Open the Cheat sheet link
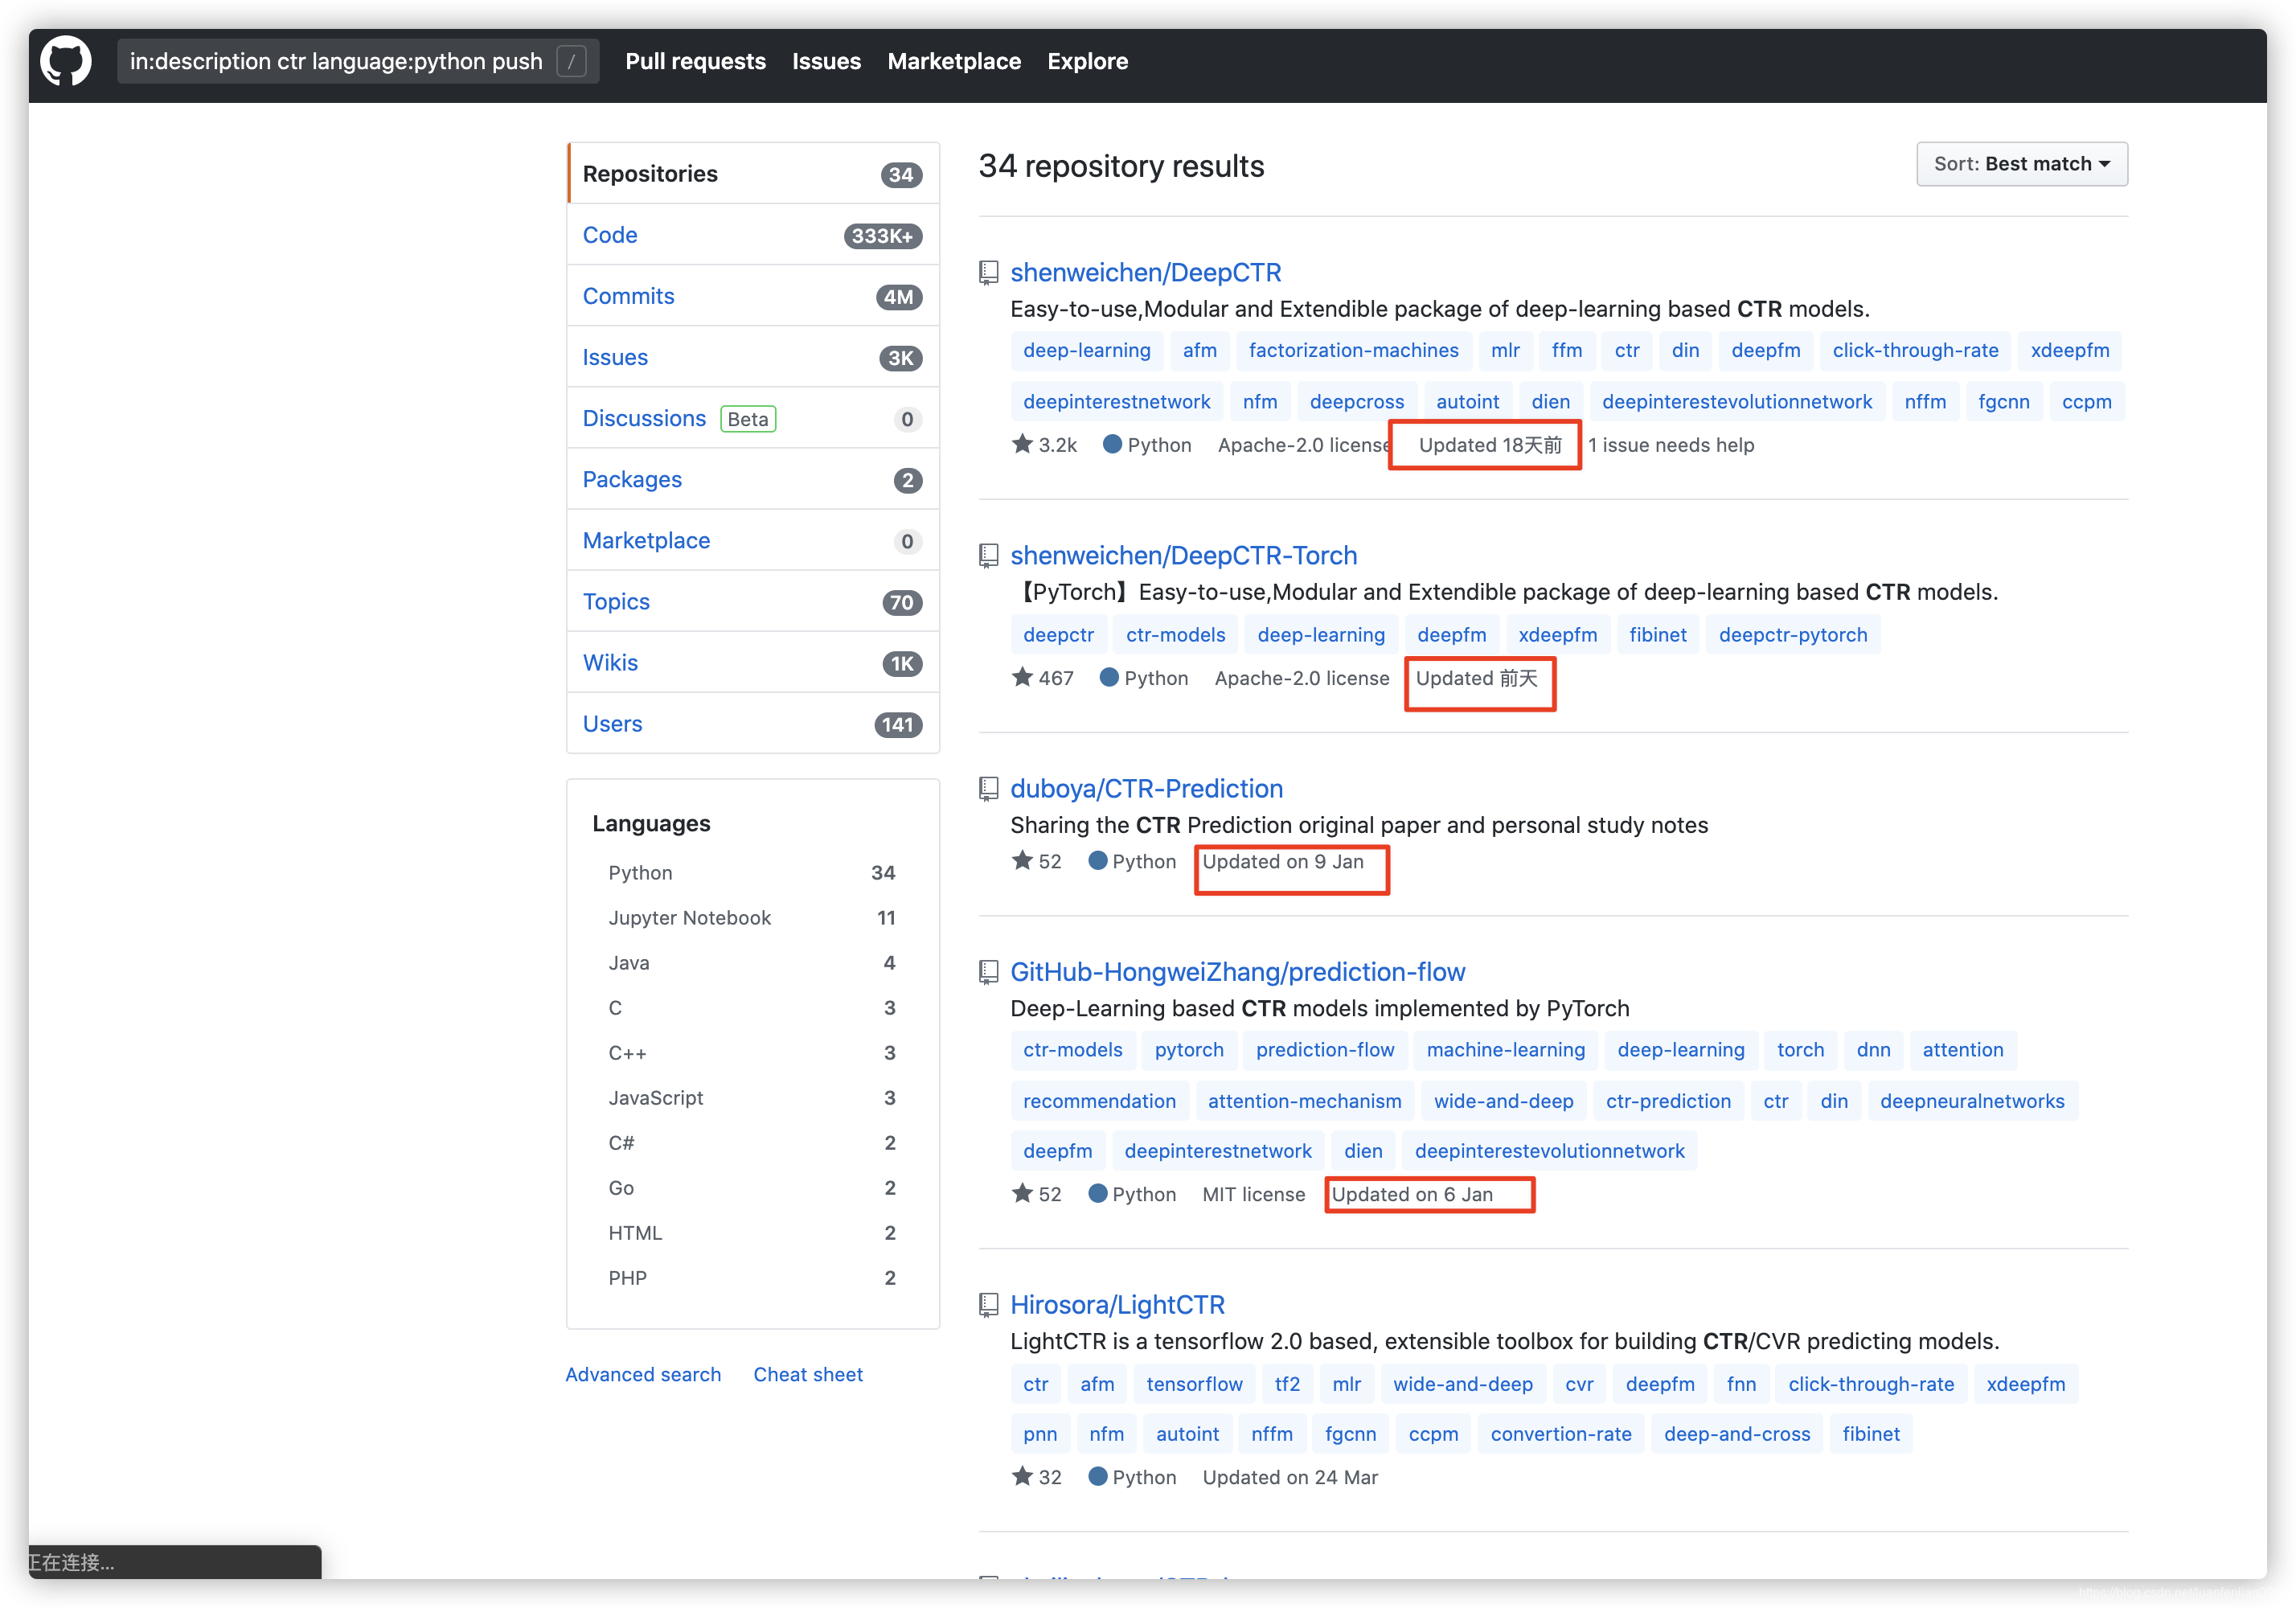This screenshot has width=2296, height=1608. click(x=808, y=1374)
